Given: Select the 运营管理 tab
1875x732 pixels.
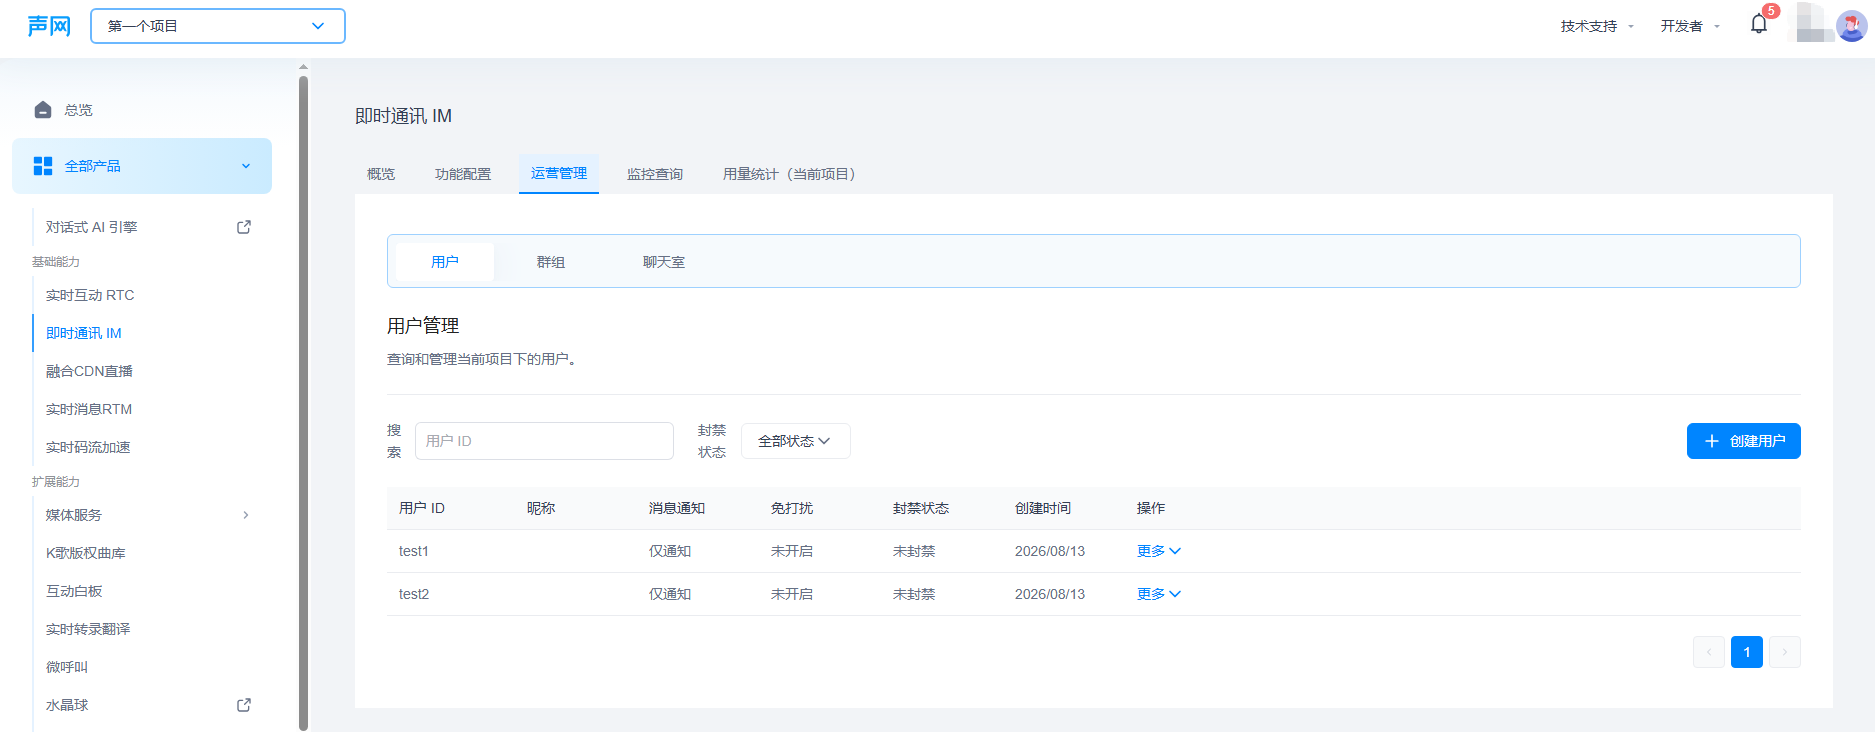Looking at the screenshot, I should tap(559, 174).
